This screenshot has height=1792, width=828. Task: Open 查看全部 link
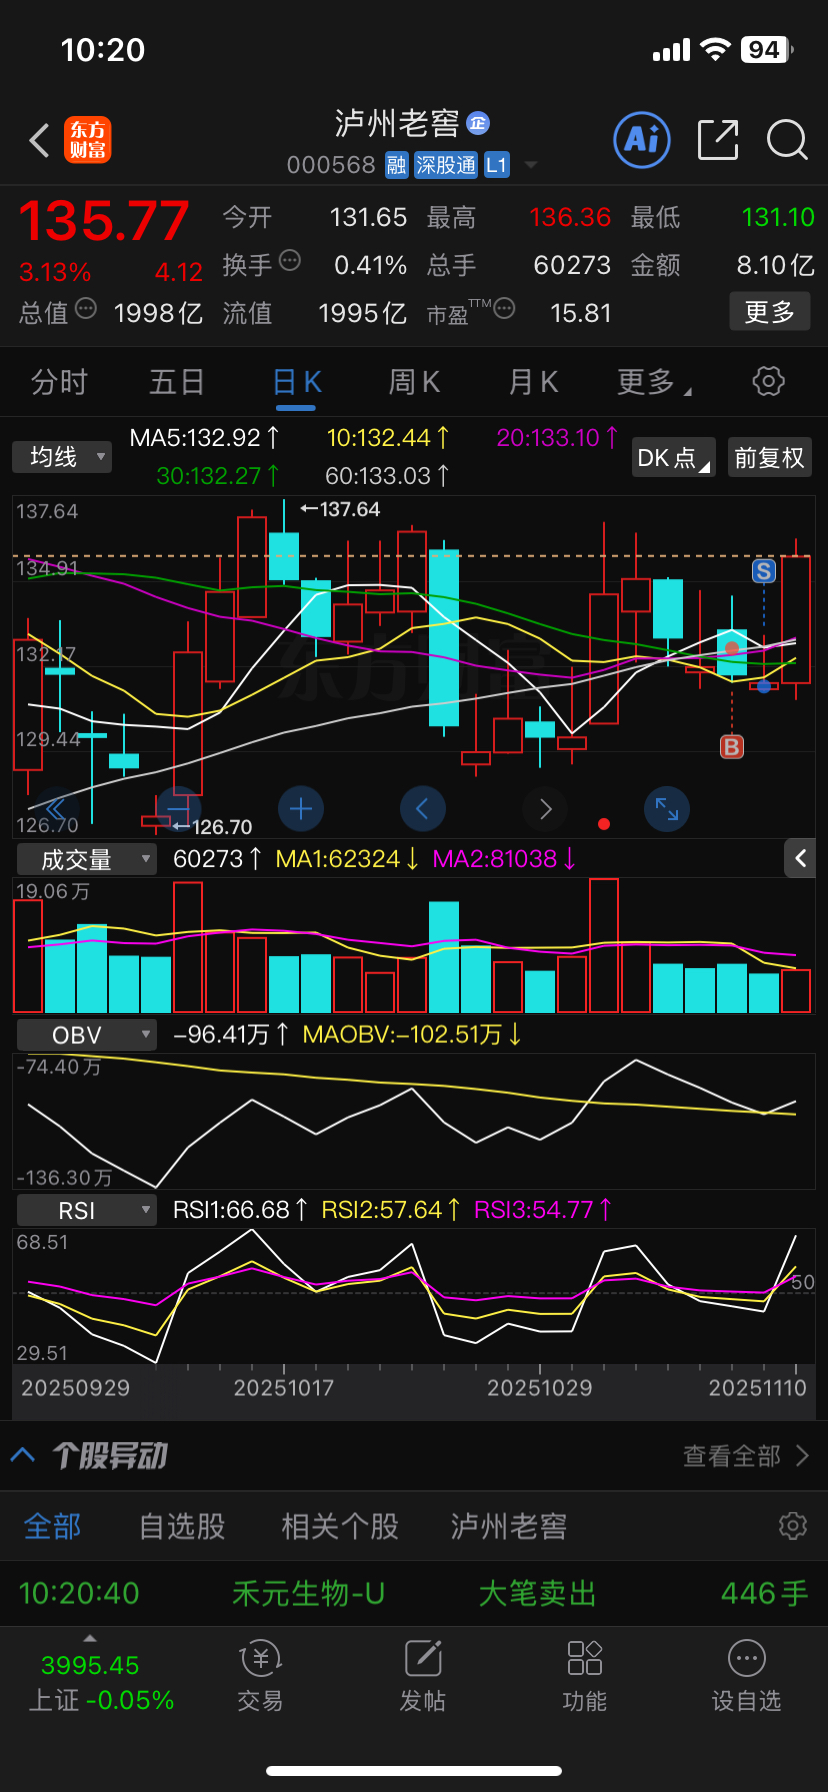click(745, 1456)
